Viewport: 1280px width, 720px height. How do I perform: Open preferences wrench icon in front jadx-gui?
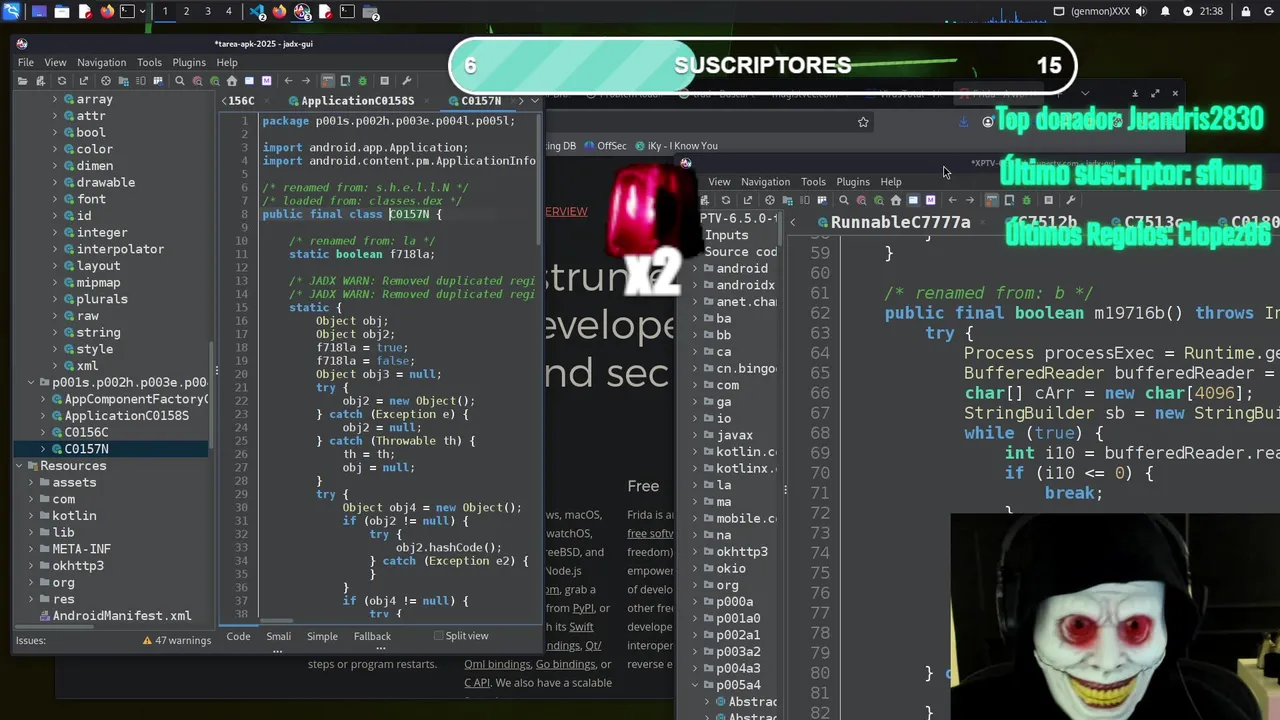(x=406, y=81)
